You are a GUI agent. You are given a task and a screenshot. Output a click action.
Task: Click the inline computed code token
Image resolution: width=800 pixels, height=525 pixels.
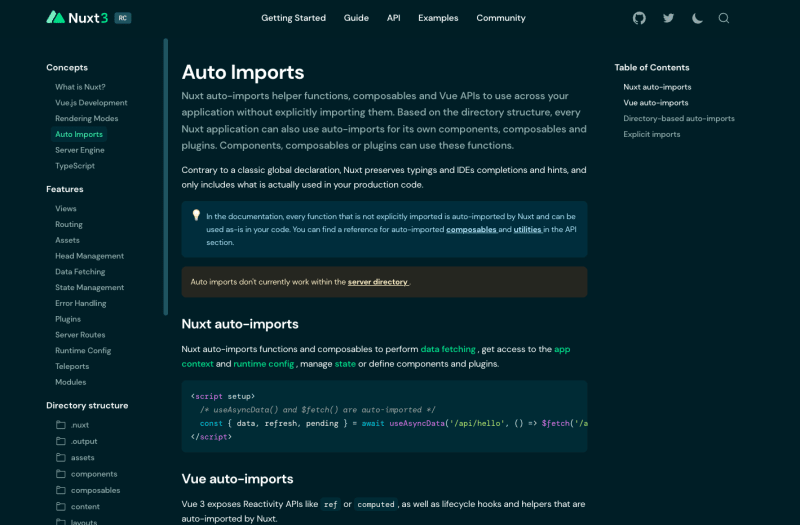point(376,504)
